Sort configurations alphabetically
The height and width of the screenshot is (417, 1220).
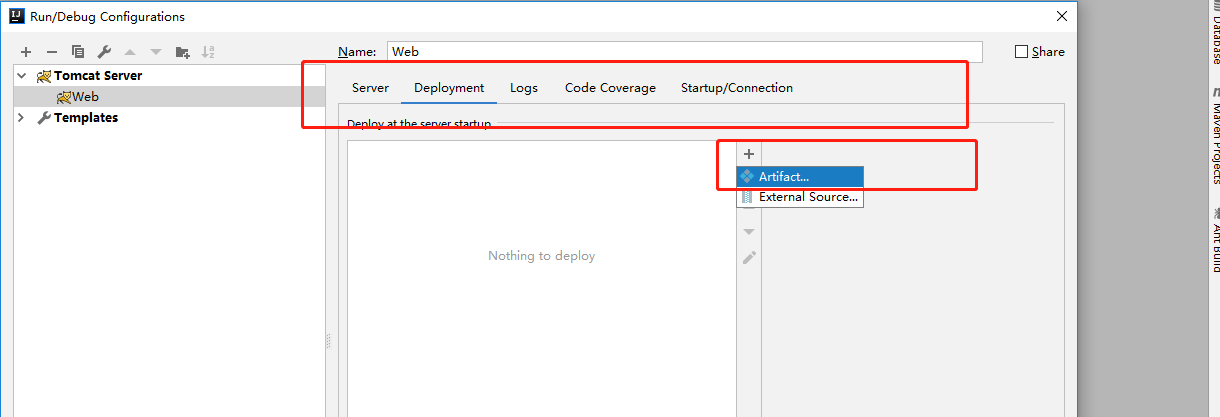(208, 52)
